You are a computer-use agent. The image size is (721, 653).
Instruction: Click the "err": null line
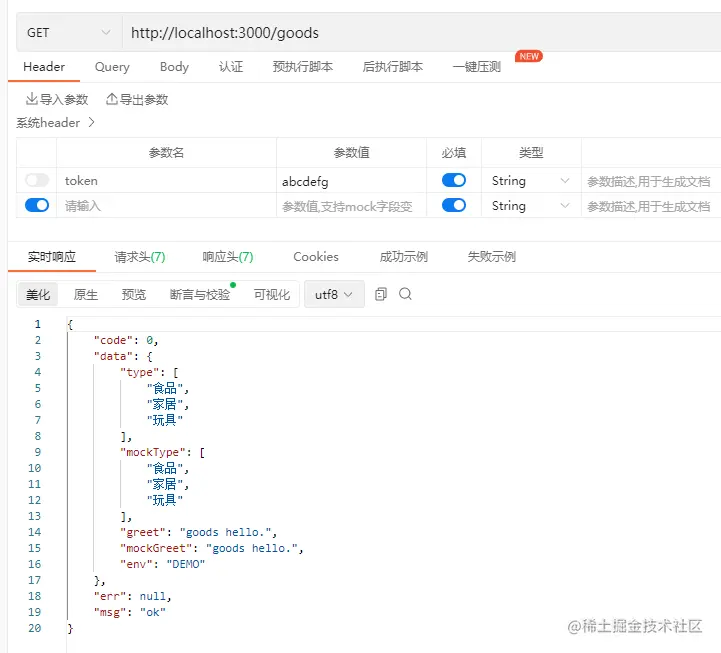pyautogui.click(x=133, y=596)
